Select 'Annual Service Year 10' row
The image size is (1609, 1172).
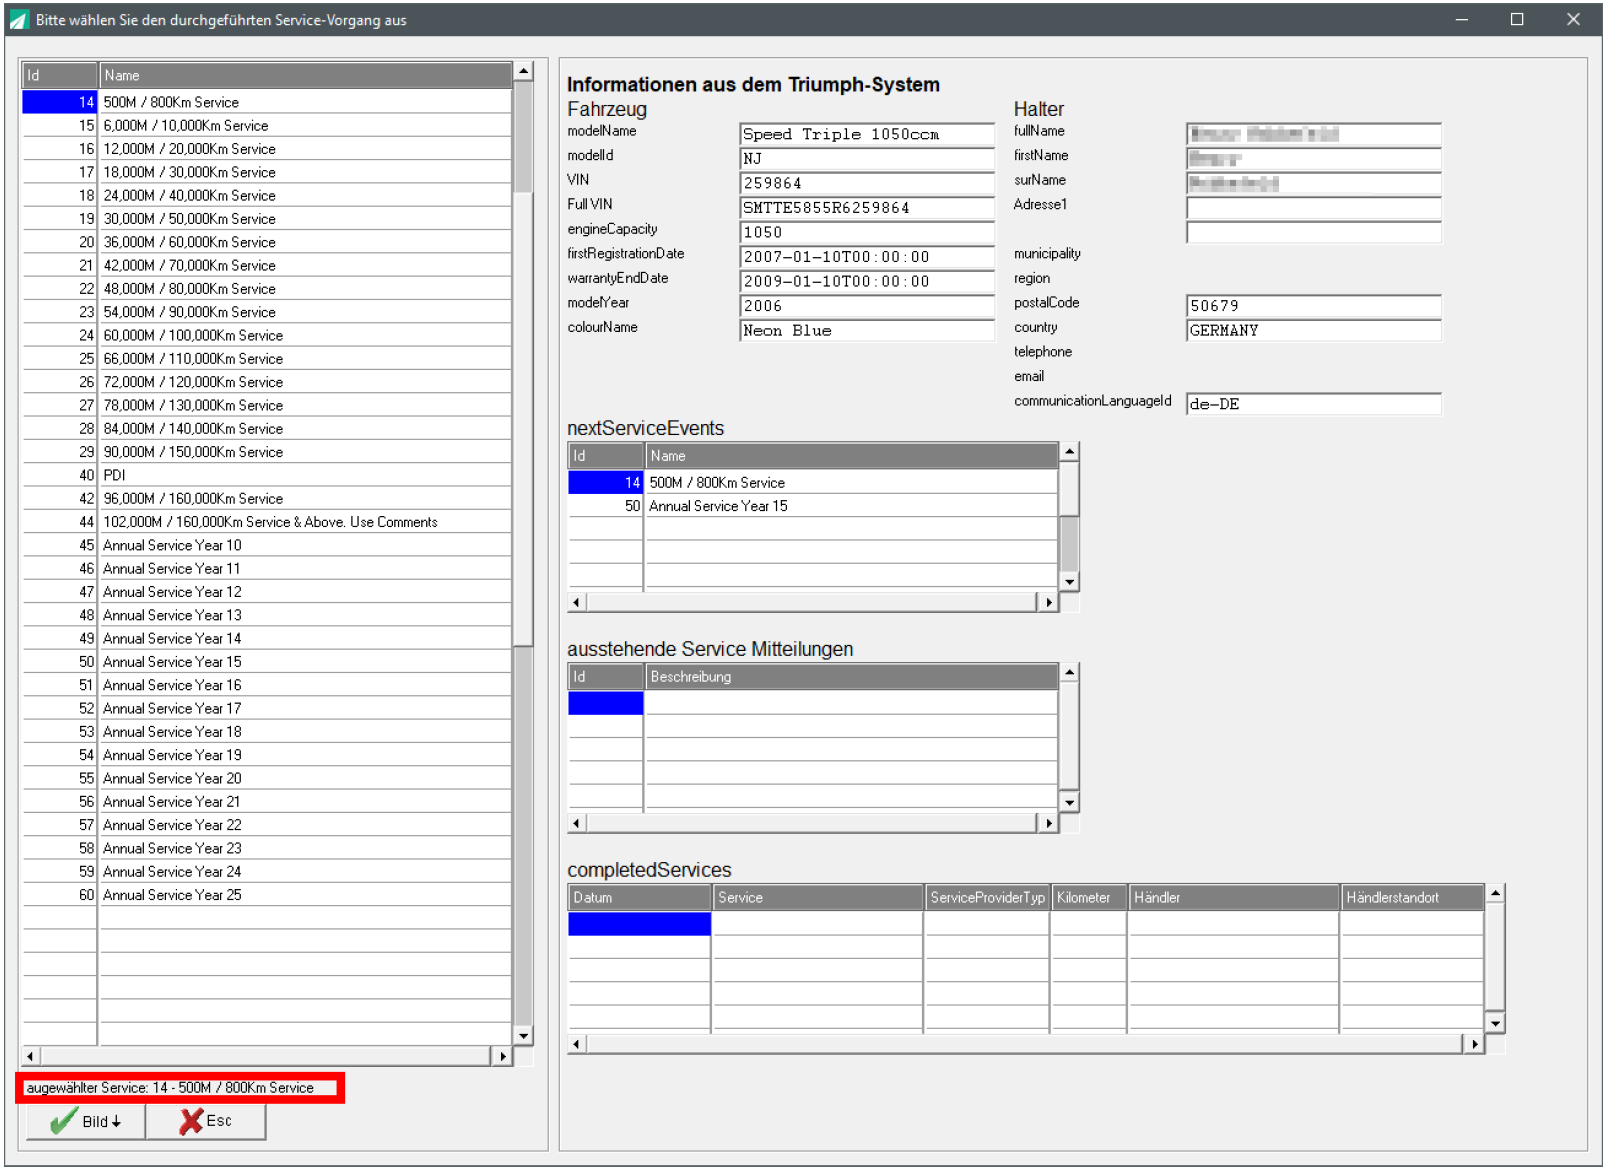click(x=266, y=545)
